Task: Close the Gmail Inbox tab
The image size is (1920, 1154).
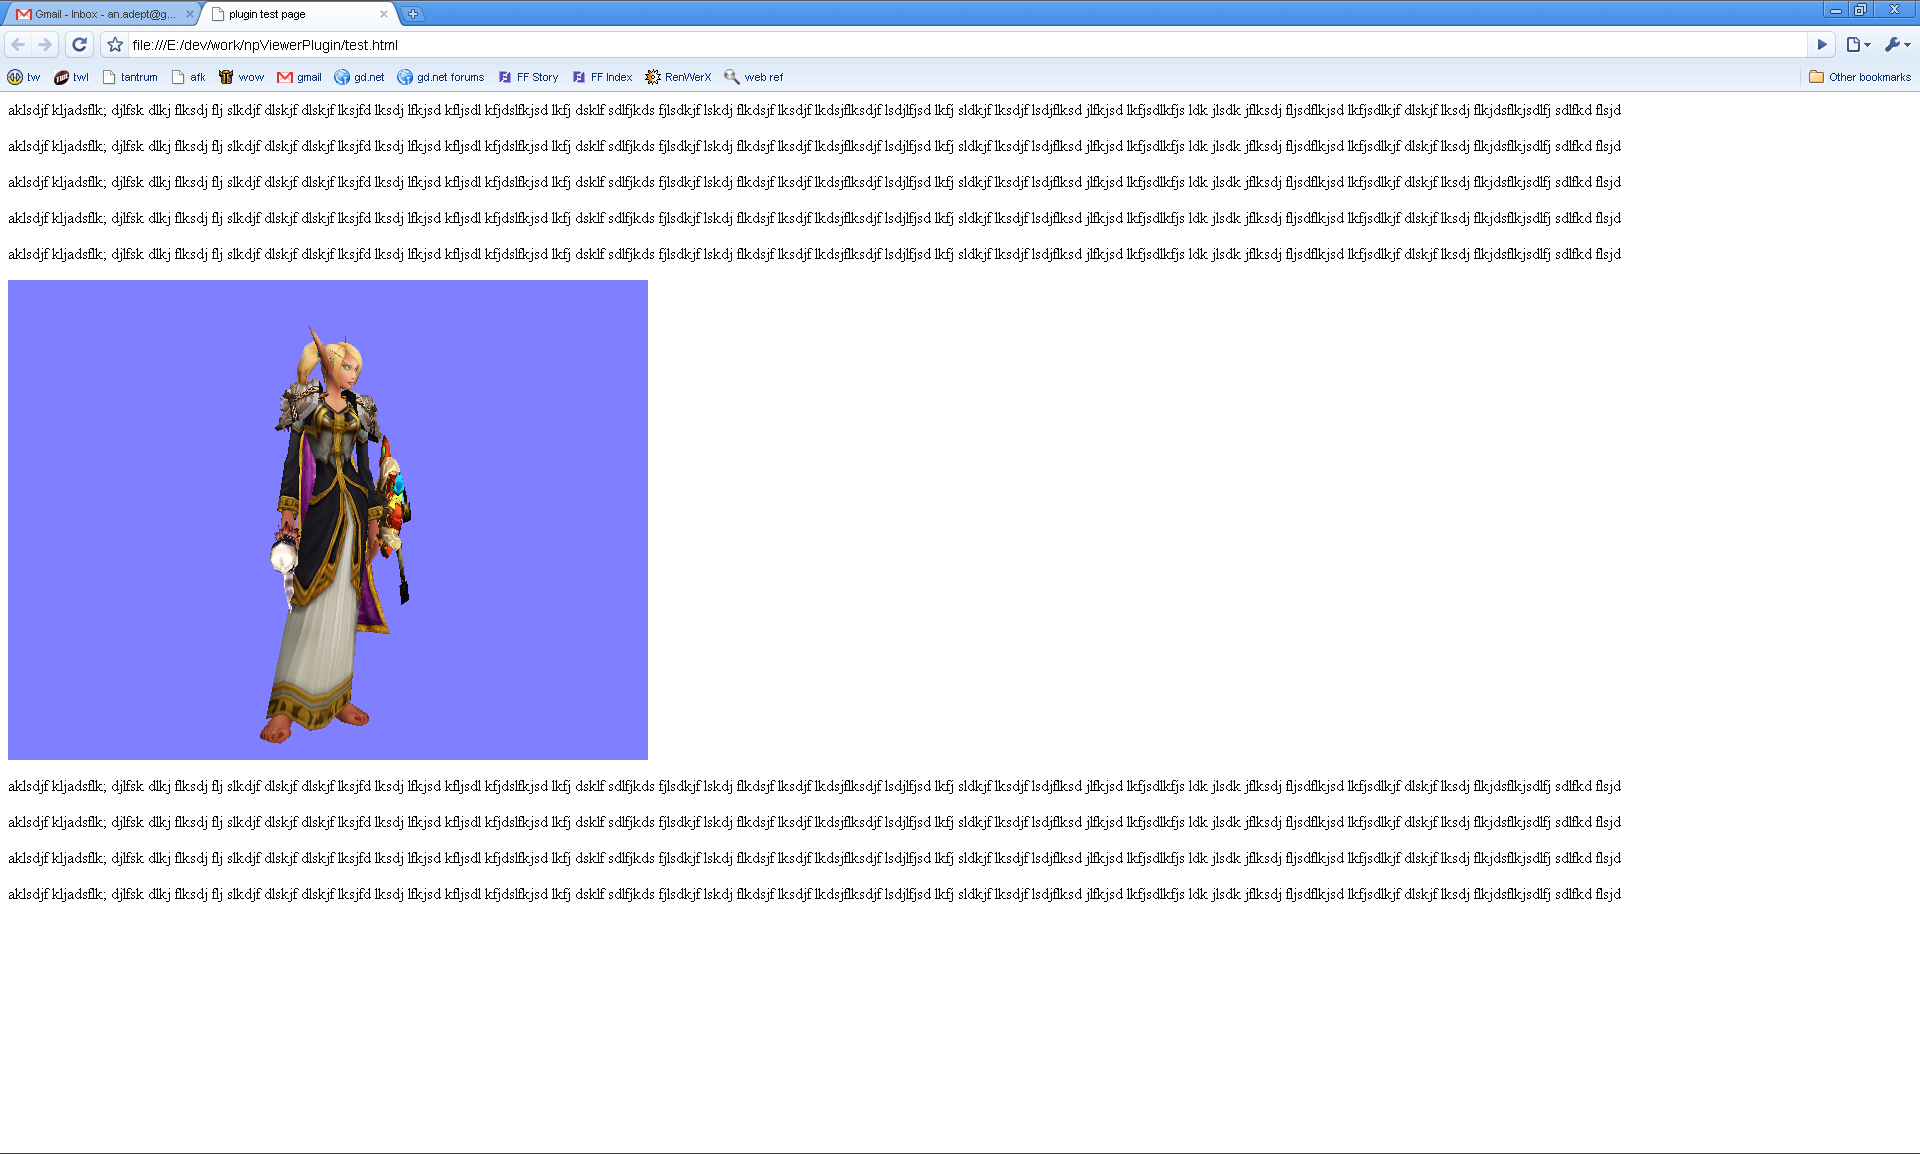Action: coord(189,14)
